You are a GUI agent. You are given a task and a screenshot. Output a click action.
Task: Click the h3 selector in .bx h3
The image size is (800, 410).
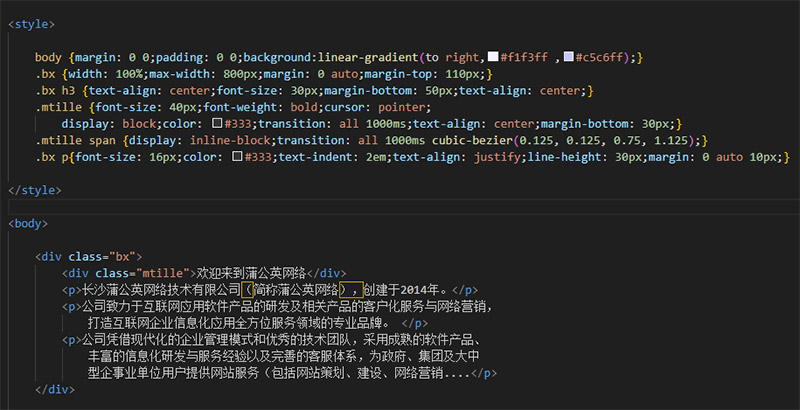point(68,91)
